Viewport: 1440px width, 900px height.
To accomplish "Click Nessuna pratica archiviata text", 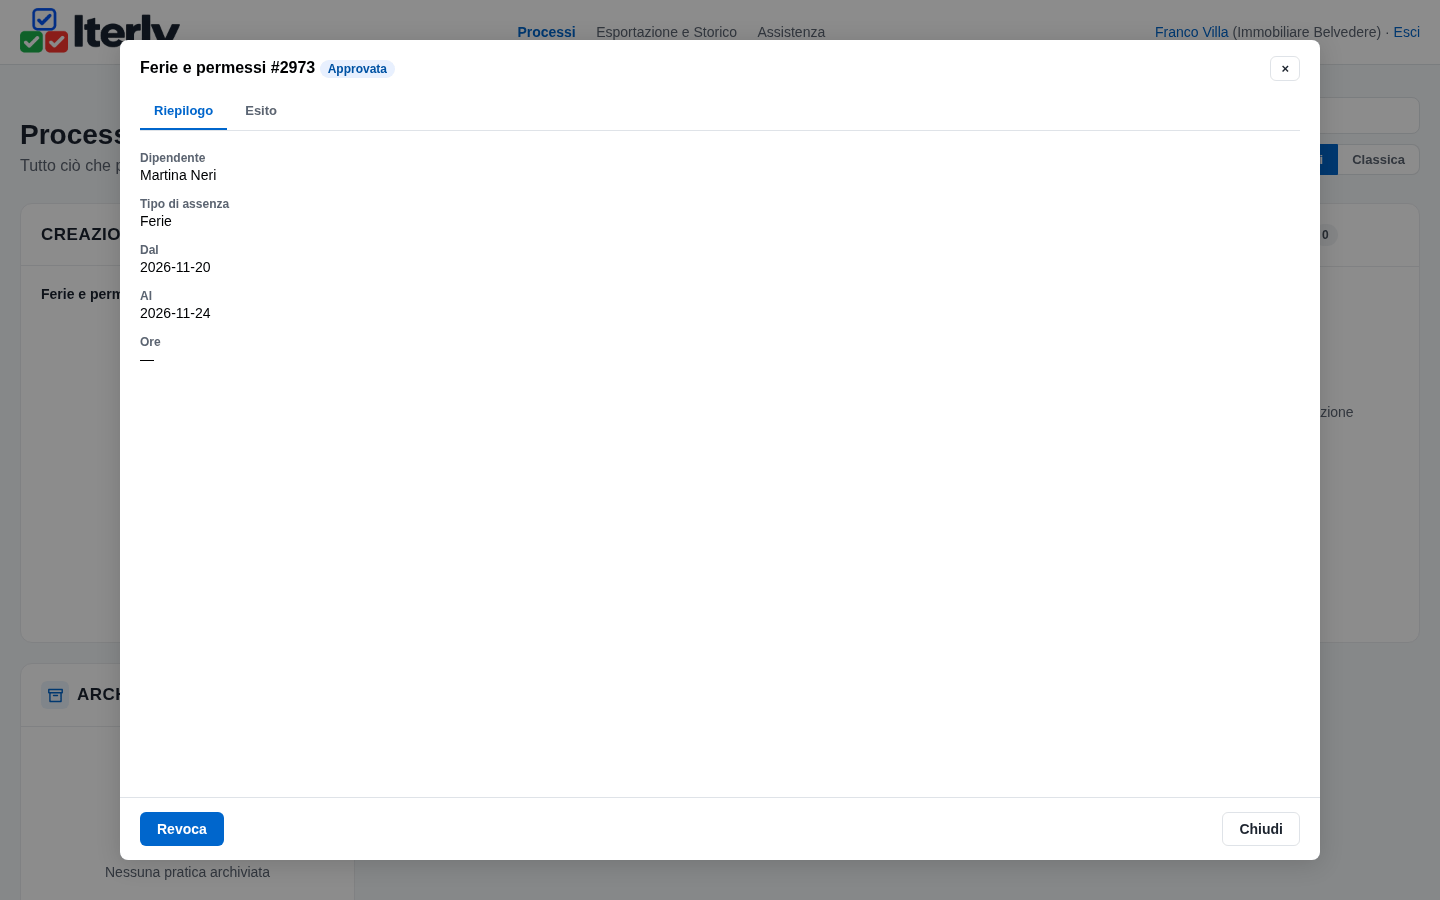I will [187, 872].
